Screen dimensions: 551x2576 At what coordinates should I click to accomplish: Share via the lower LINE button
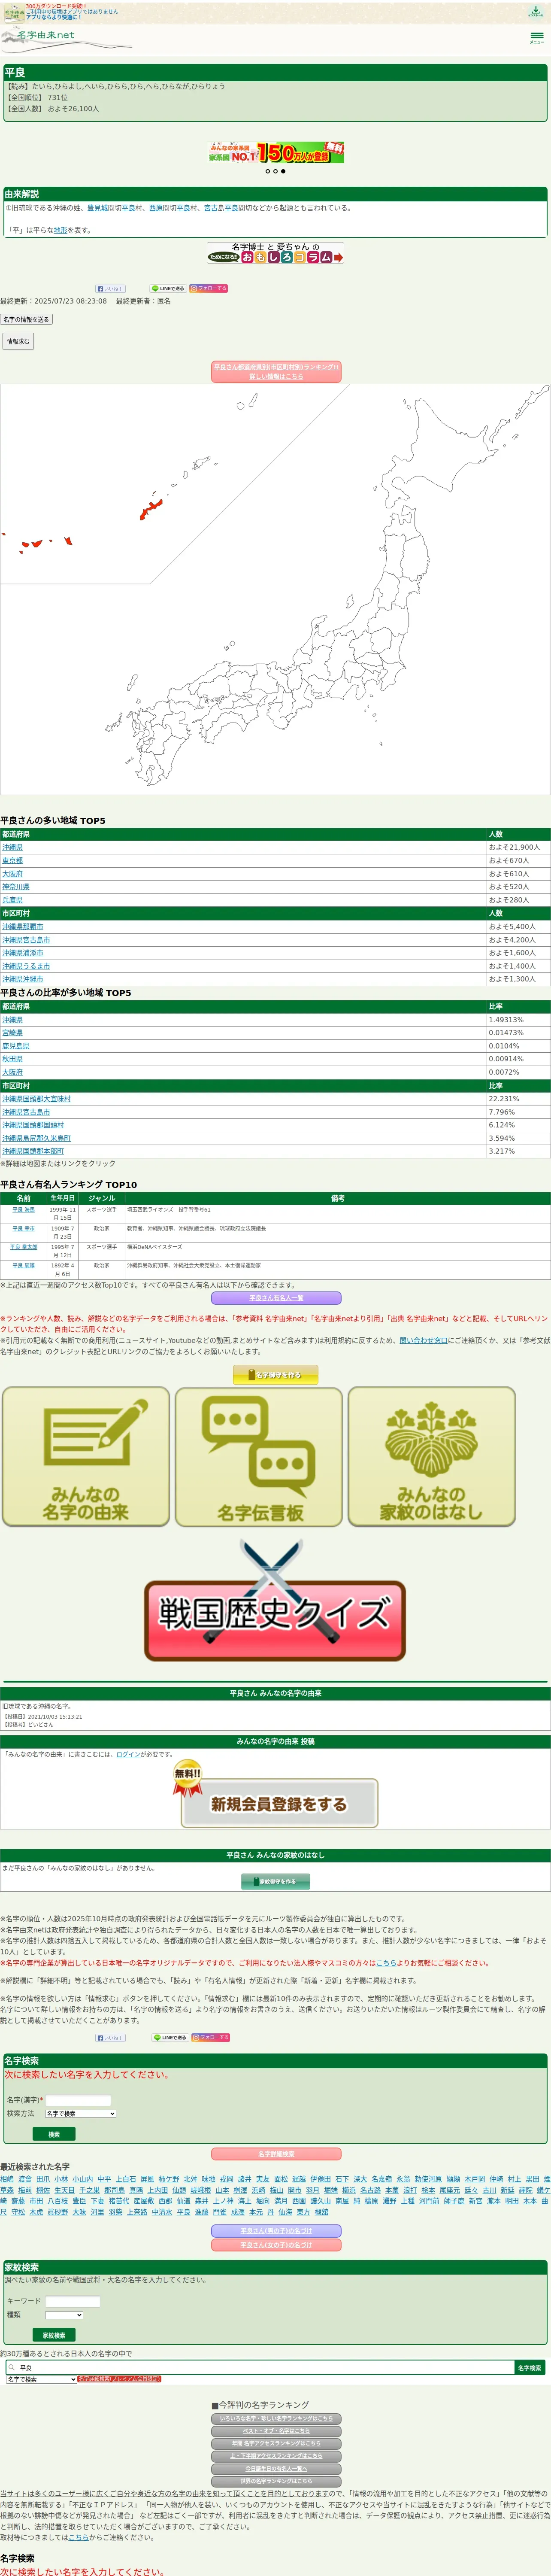coord(169,2037)
